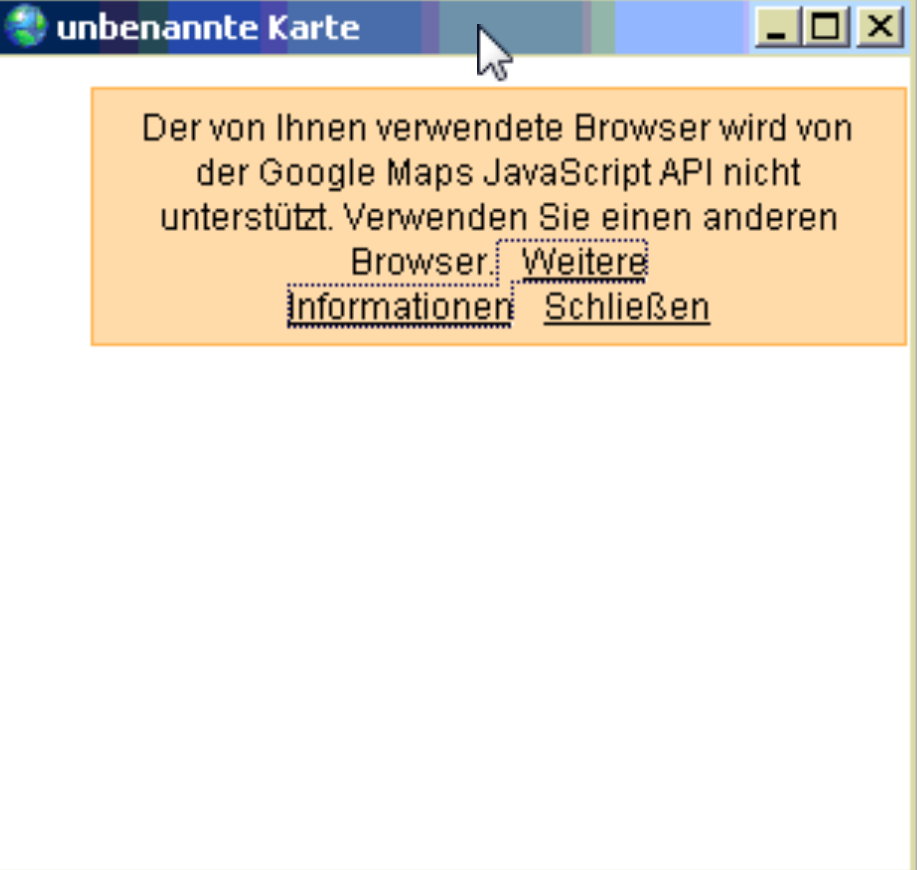Viewport: 917px width, 870px height.
Task: Close the 'unbenannte Karte' window
Action: coord(880,26)
